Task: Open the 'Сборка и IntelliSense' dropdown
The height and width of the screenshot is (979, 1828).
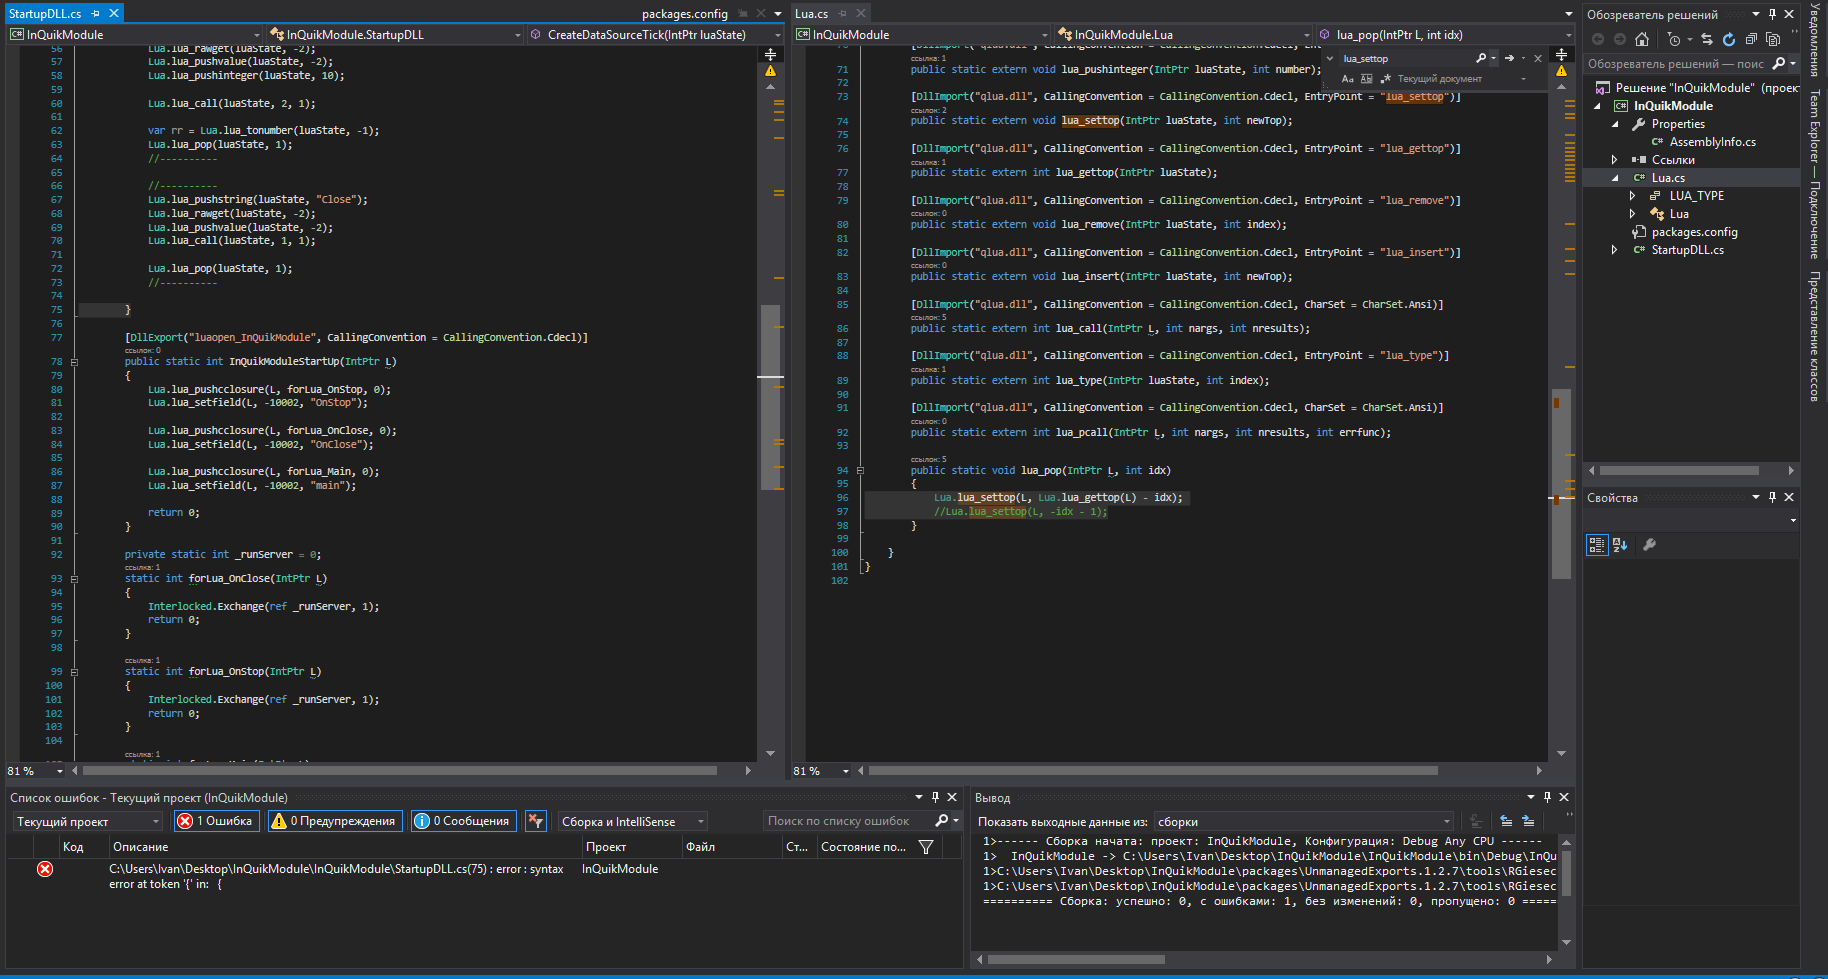Action: coord(632,821)
